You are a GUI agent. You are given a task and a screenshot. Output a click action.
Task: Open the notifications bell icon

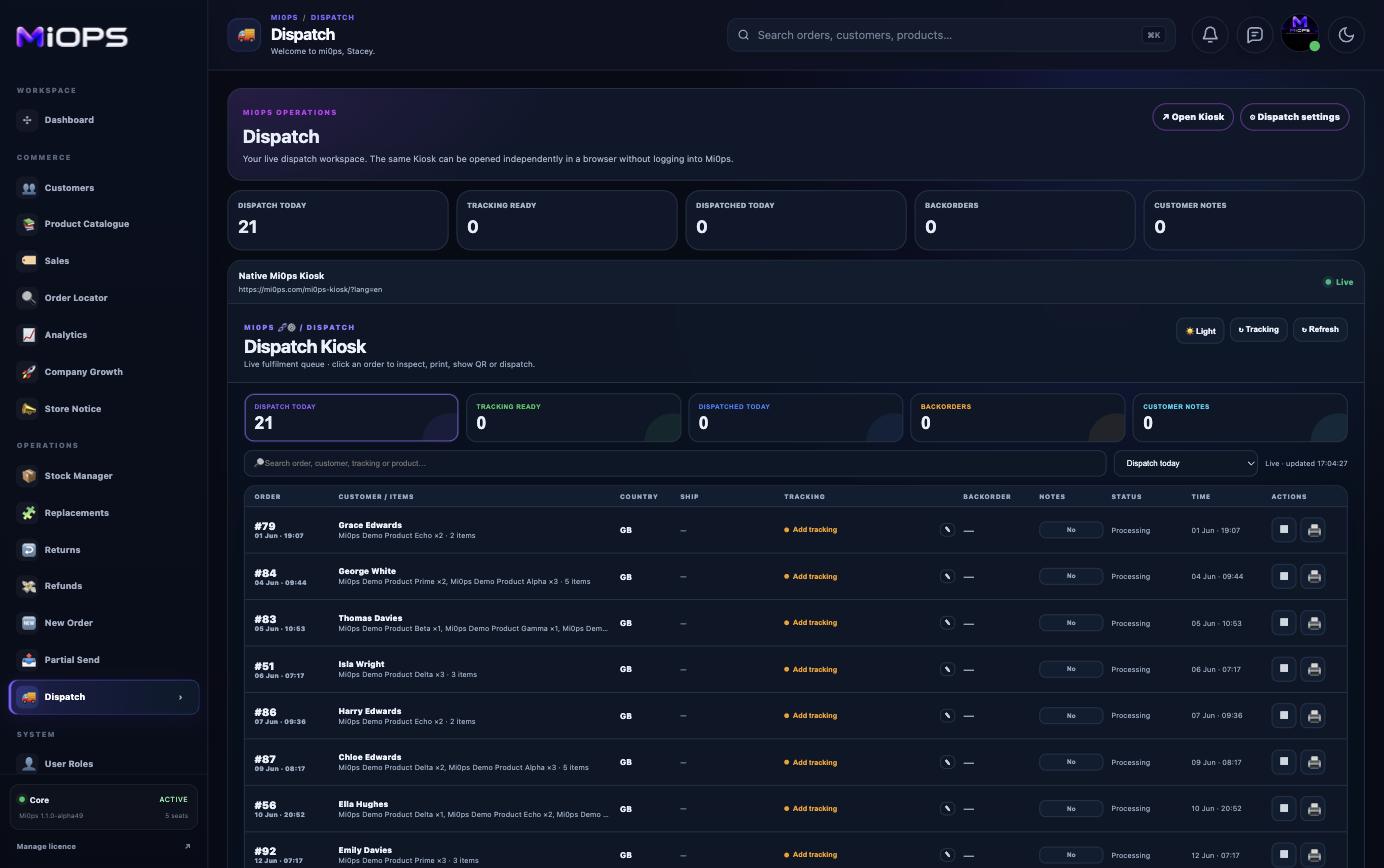[1210, 35]
